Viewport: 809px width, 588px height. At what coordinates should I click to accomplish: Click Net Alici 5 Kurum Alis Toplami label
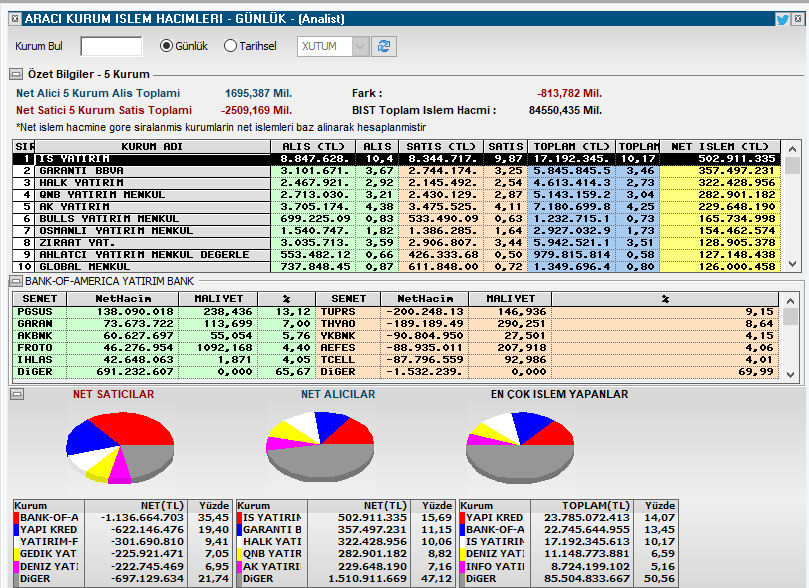point(98,93)
